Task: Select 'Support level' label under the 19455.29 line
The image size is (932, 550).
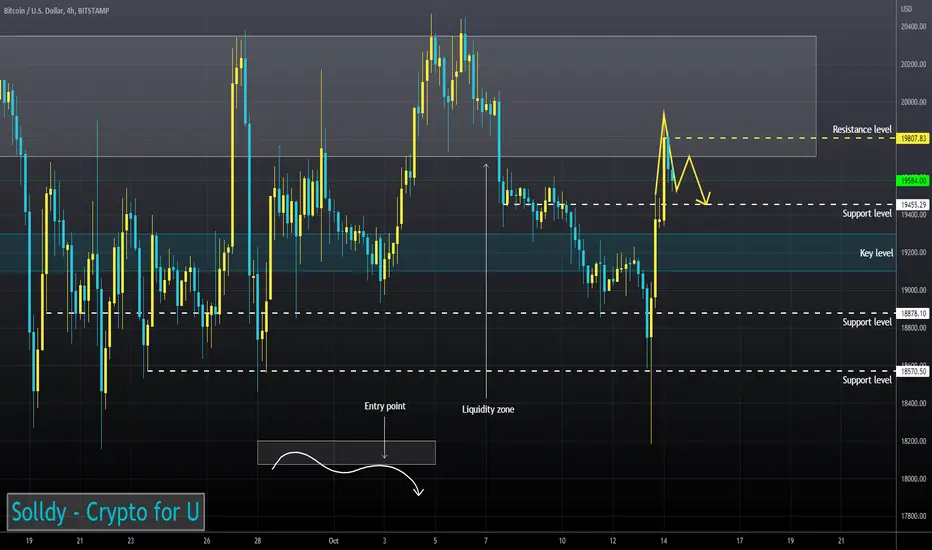Action: (x=867, y=213)
